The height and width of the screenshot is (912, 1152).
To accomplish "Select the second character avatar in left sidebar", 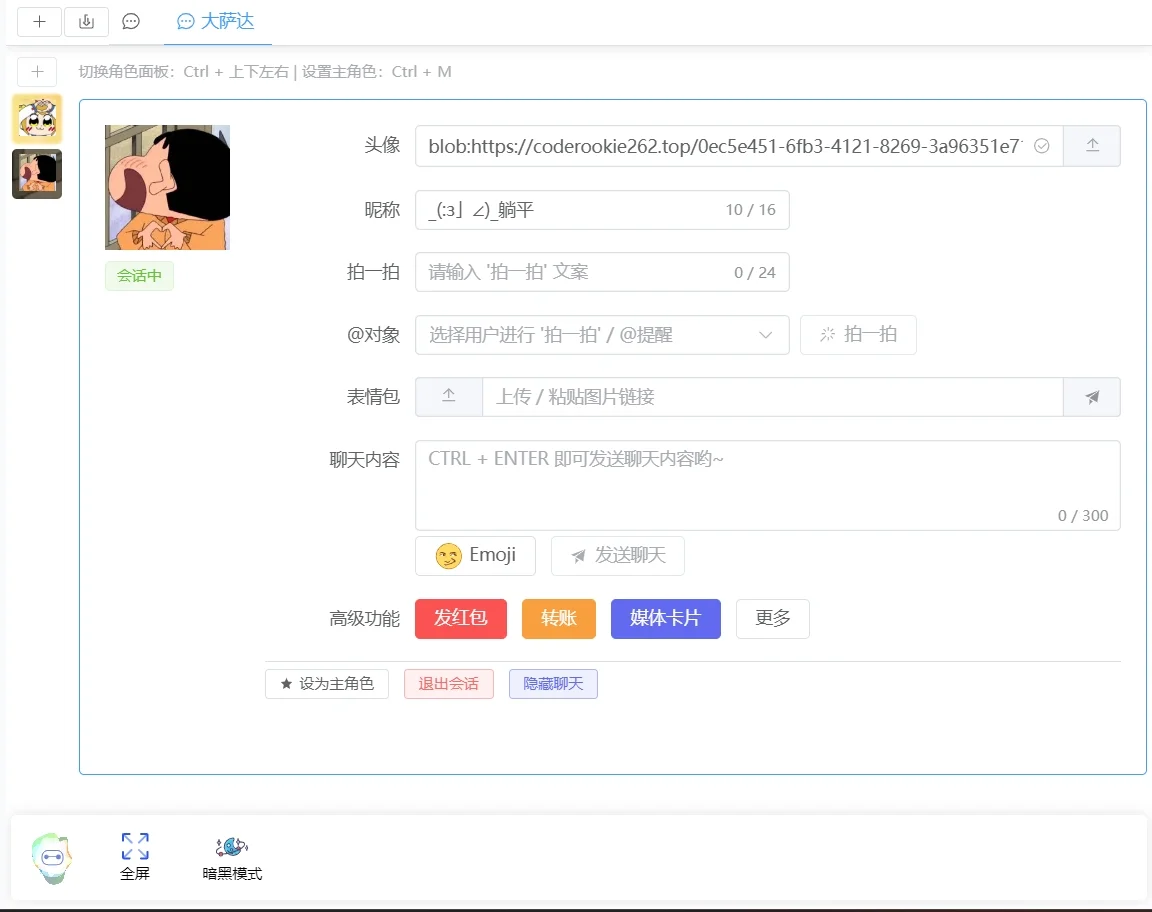I will [36, 174].
